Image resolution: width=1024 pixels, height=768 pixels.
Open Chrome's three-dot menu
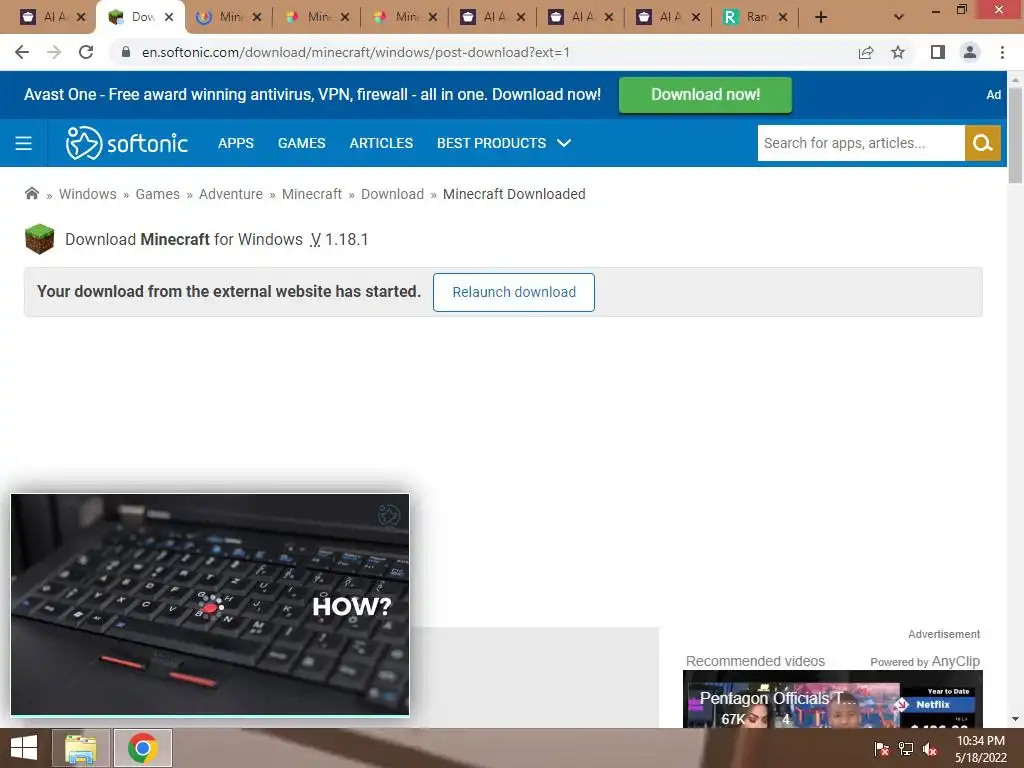(x=1002, y=52)
